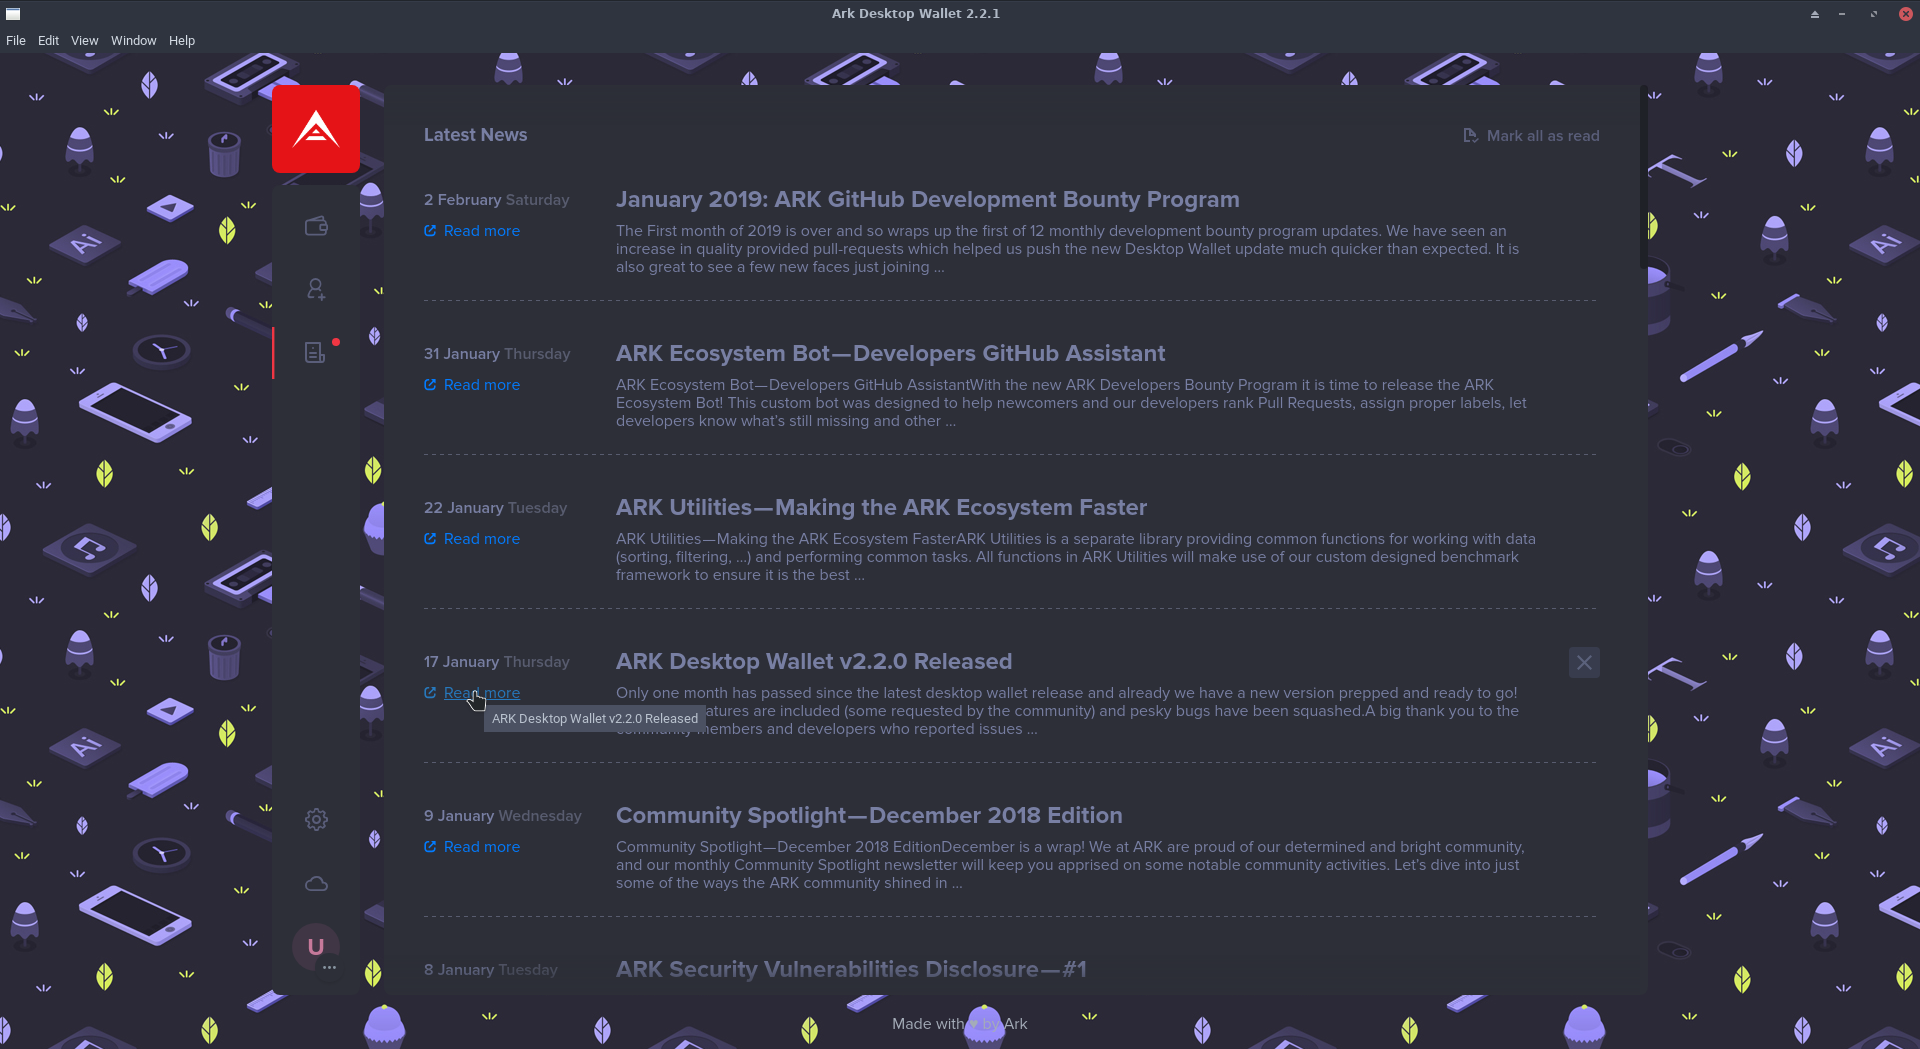Select the cloud/network sidebar icon

coord(315,883)
